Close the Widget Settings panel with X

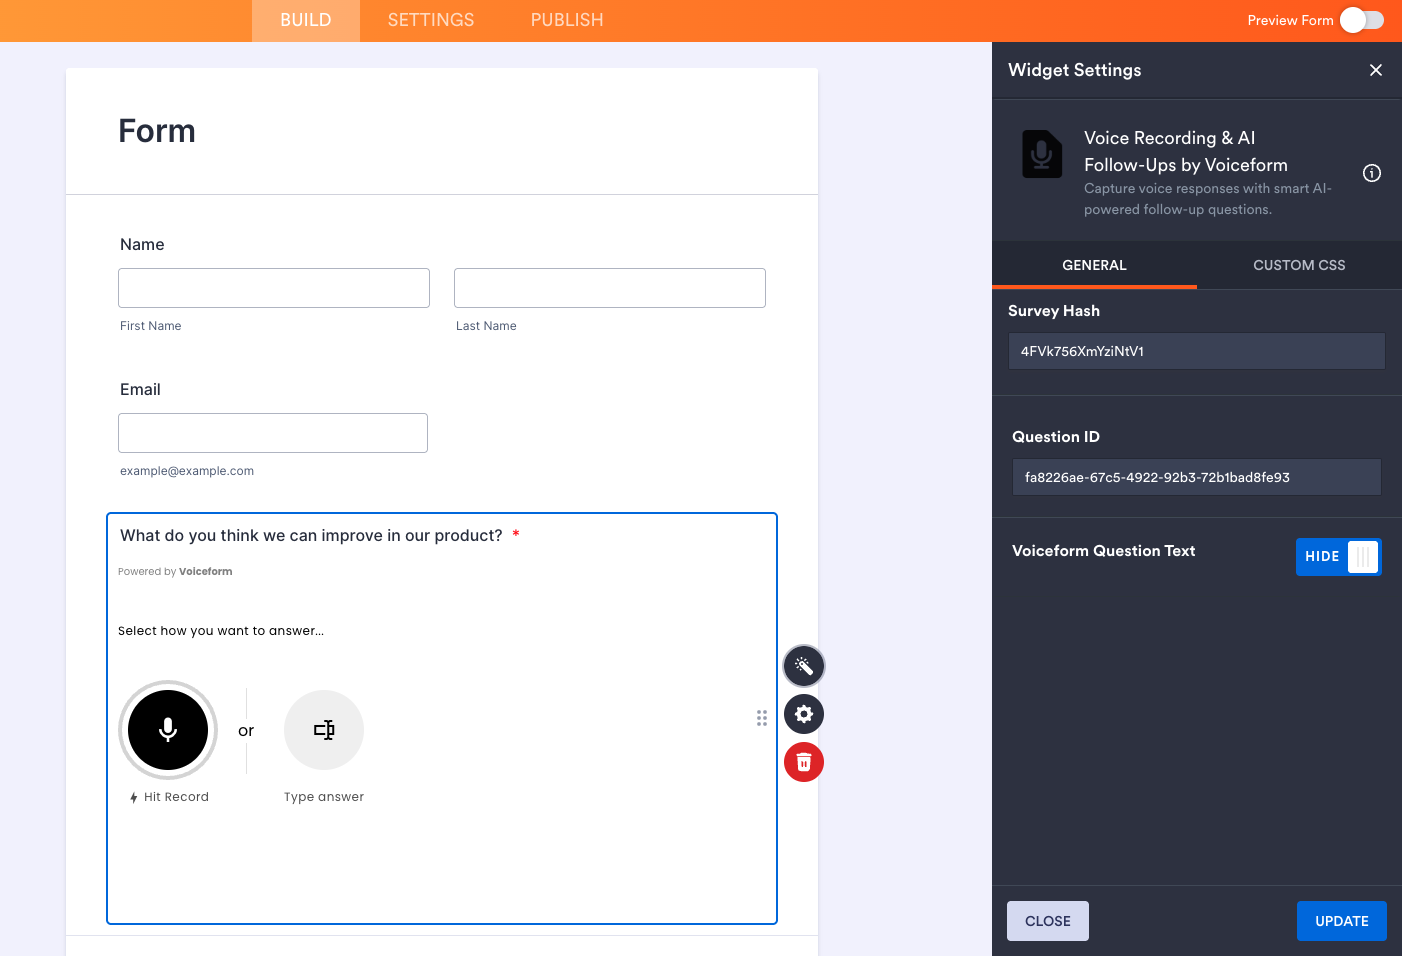[1376, 70]
